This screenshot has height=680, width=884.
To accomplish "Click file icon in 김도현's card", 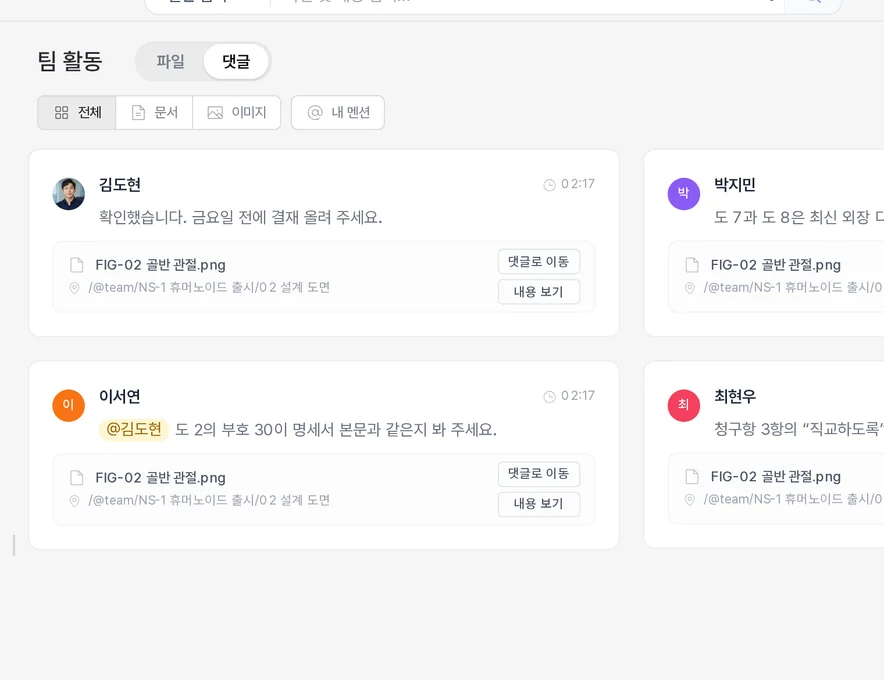I will [77, 264].
